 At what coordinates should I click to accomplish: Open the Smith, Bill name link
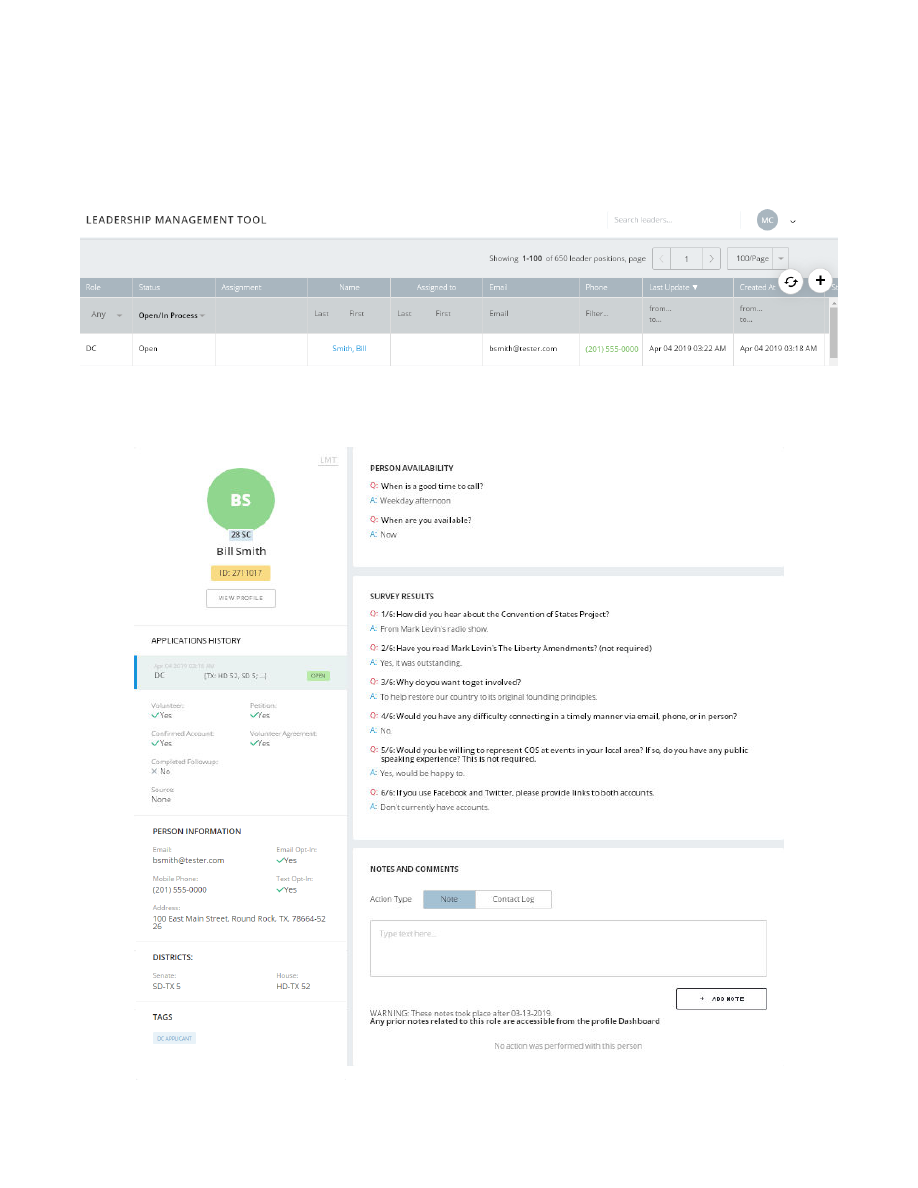(x=349, y=349)
